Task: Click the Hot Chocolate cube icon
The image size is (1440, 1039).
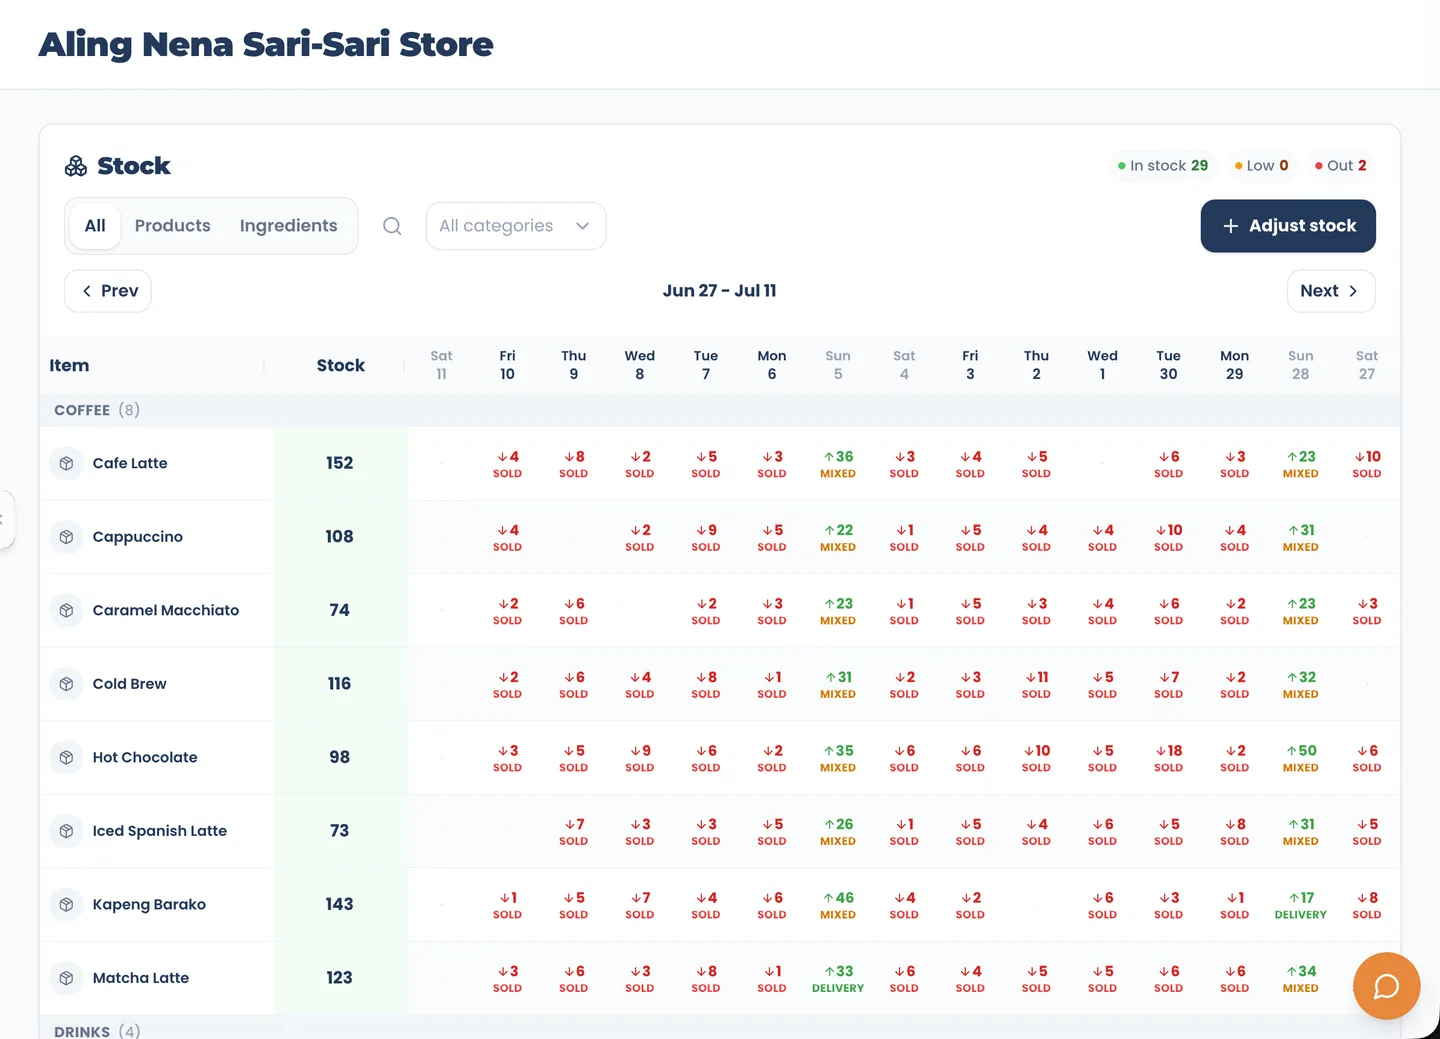Action: (66, 757)
